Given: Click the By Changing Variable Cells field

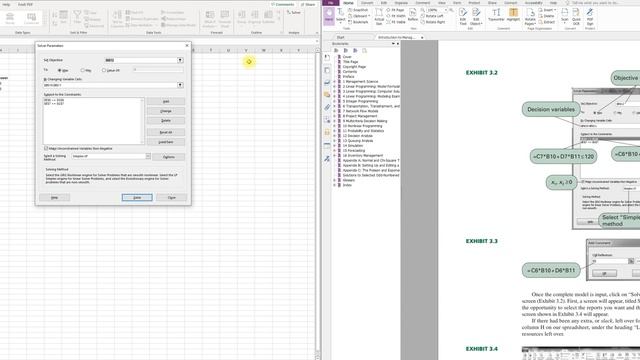Looking at the screenshot, I should (110, 85).
